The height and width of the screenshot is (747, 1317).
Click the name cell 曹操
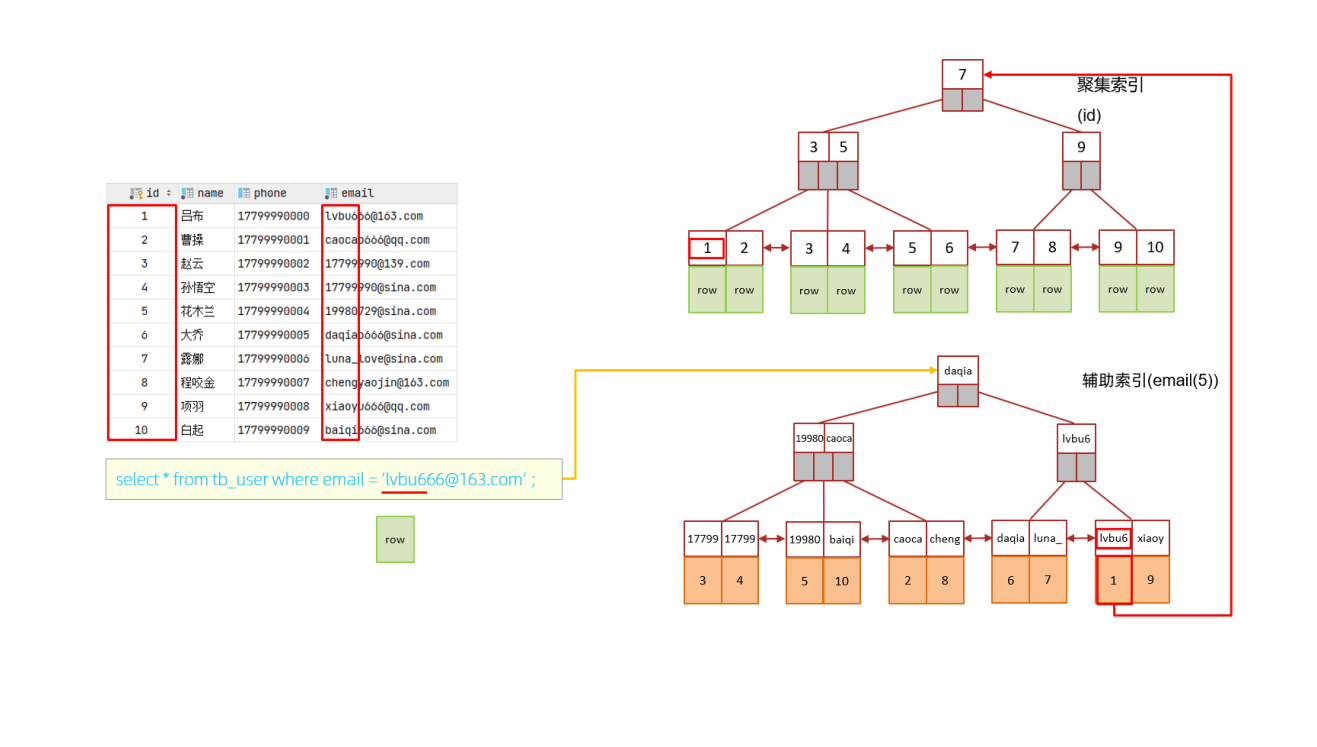192,240
